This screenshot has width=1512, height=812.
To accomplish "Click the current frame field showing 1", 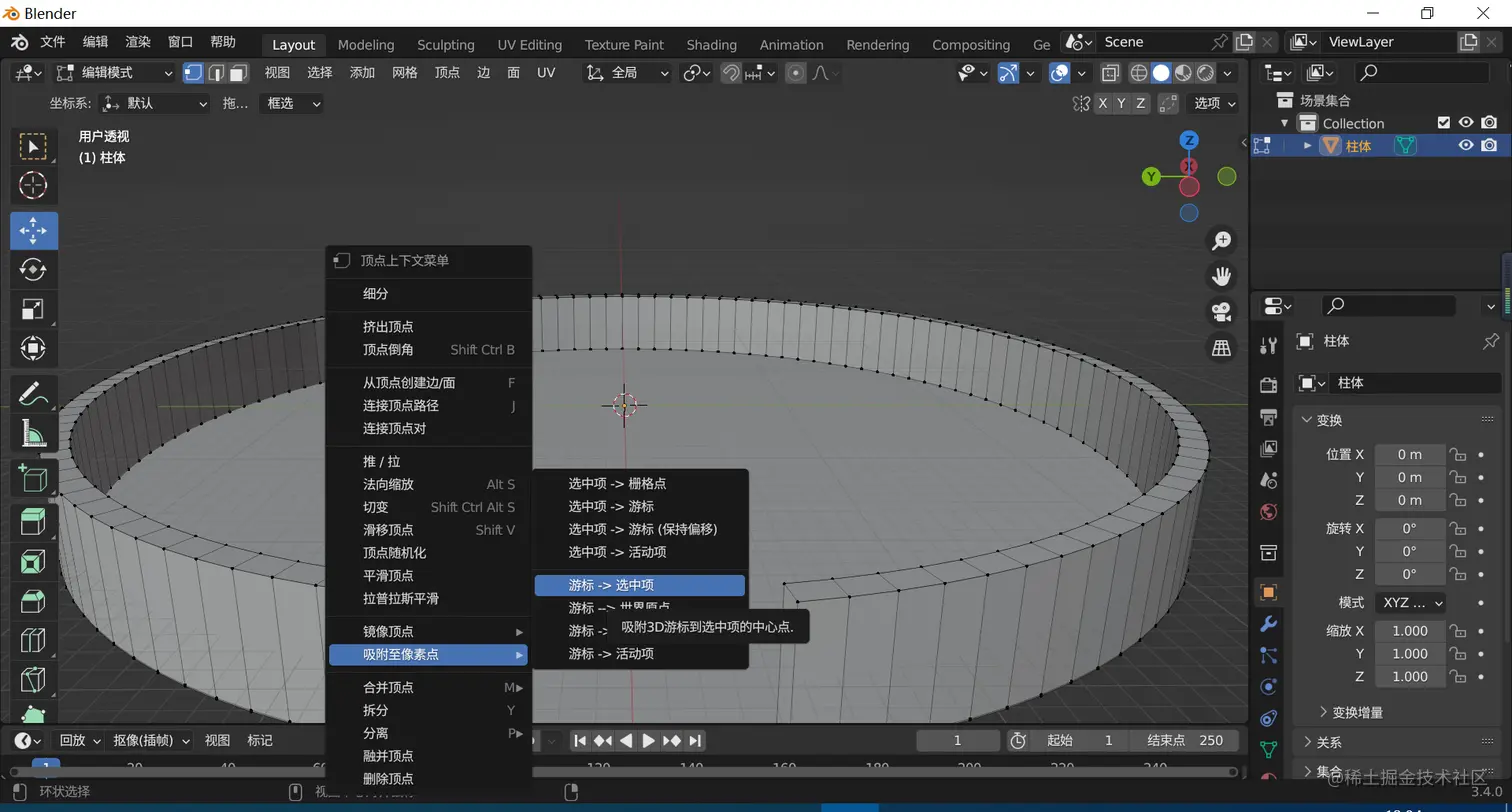I will tap(957, 741).
